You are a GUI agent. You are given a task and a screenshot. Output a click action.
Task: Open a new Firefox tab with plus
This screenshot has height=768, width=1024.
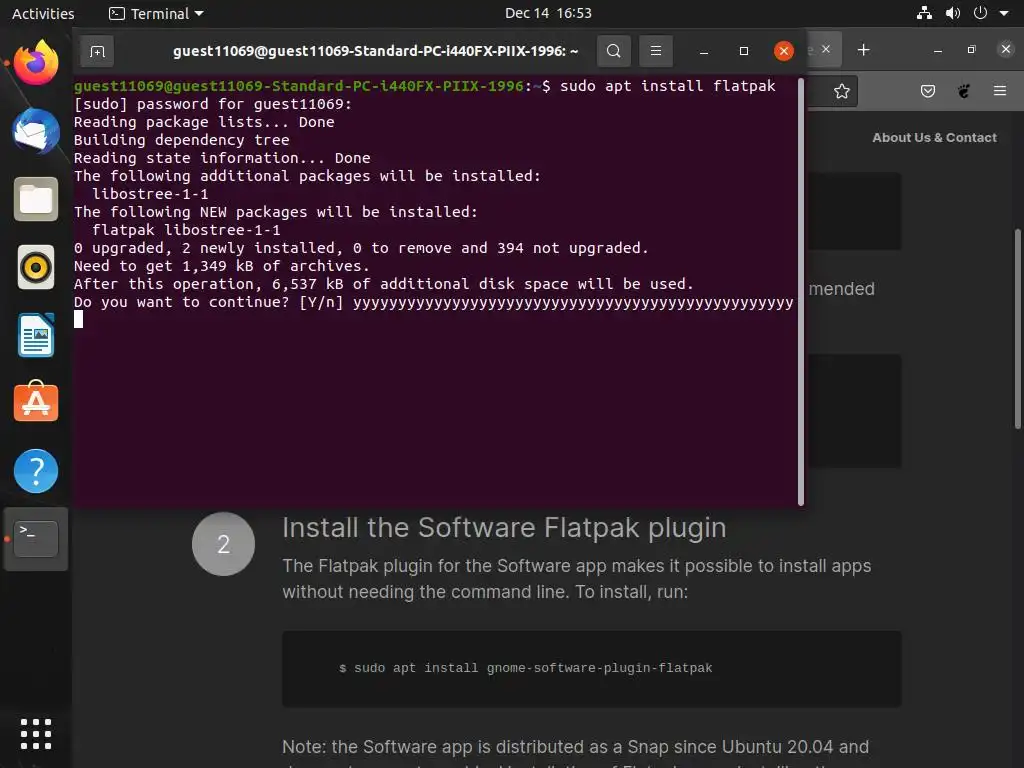pos(863,50)
